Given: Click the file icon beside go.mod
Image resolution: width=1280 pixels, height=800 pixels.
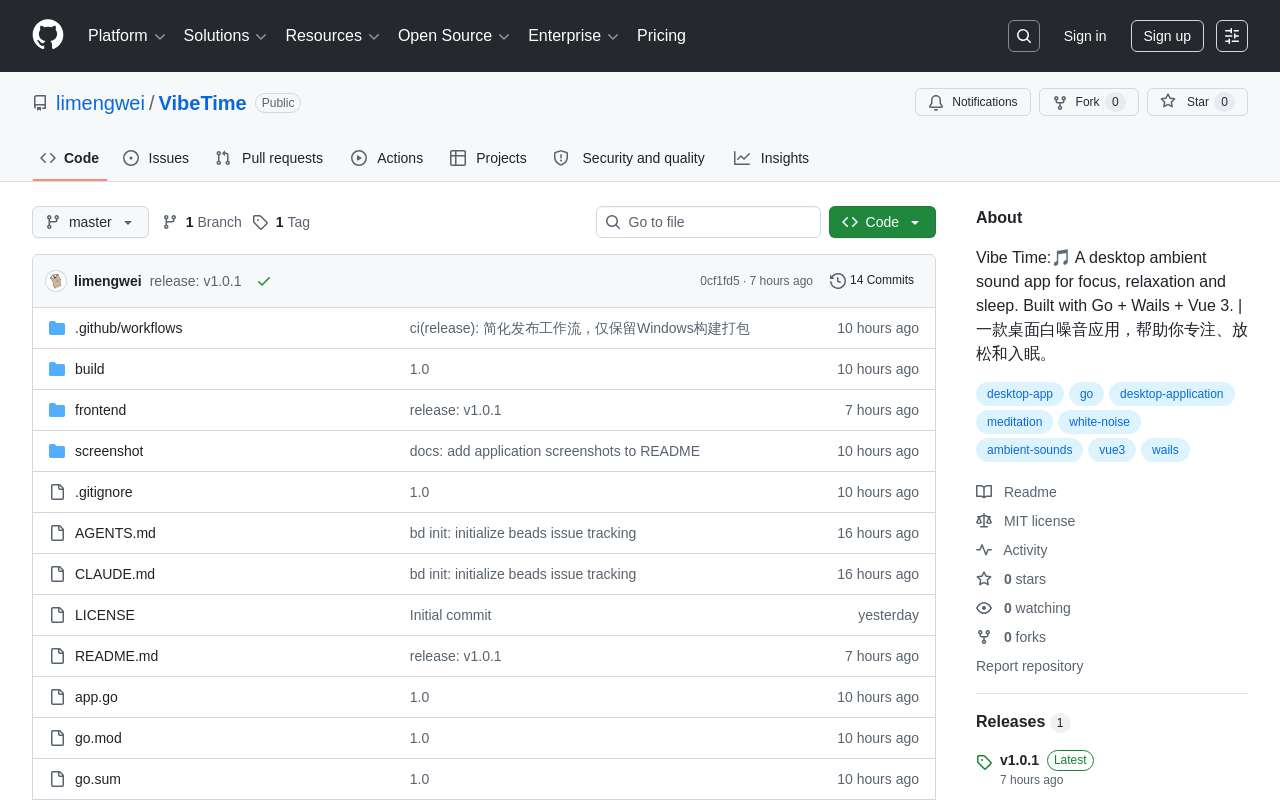Looking at the screenshot, I should 57,738.
